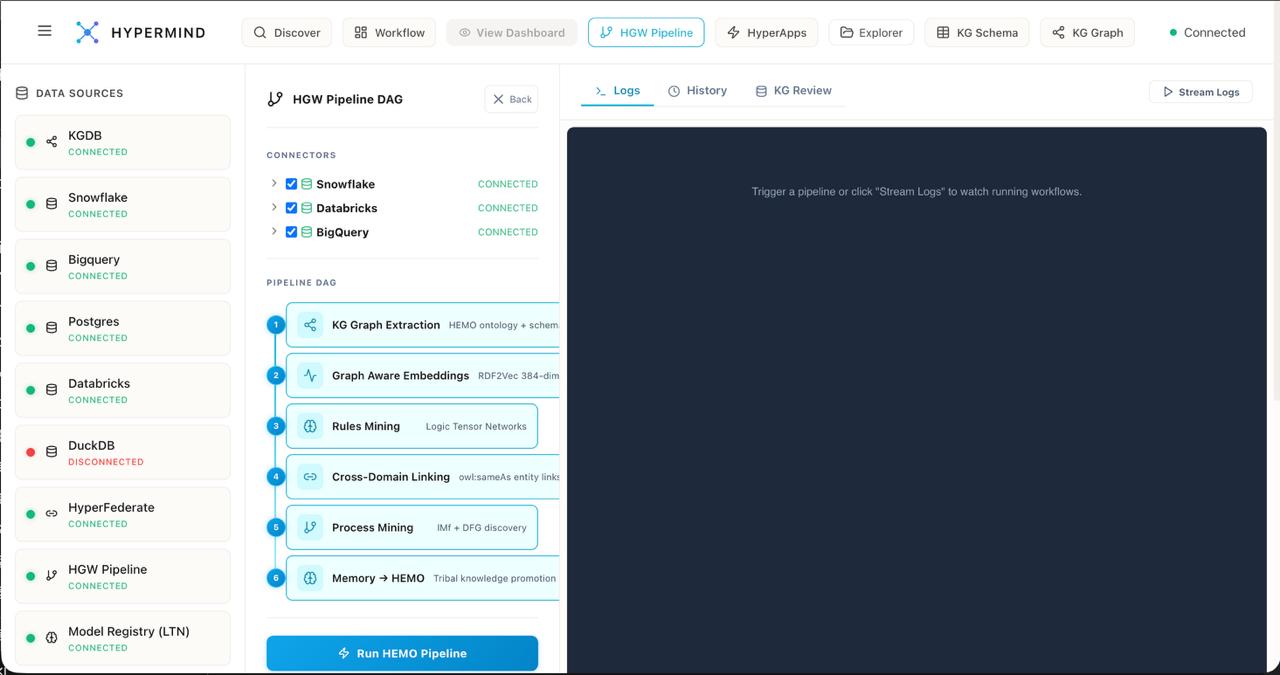1280x675 pixels.
Task: Open the Discover tab
Action: [x=287, y=32]
